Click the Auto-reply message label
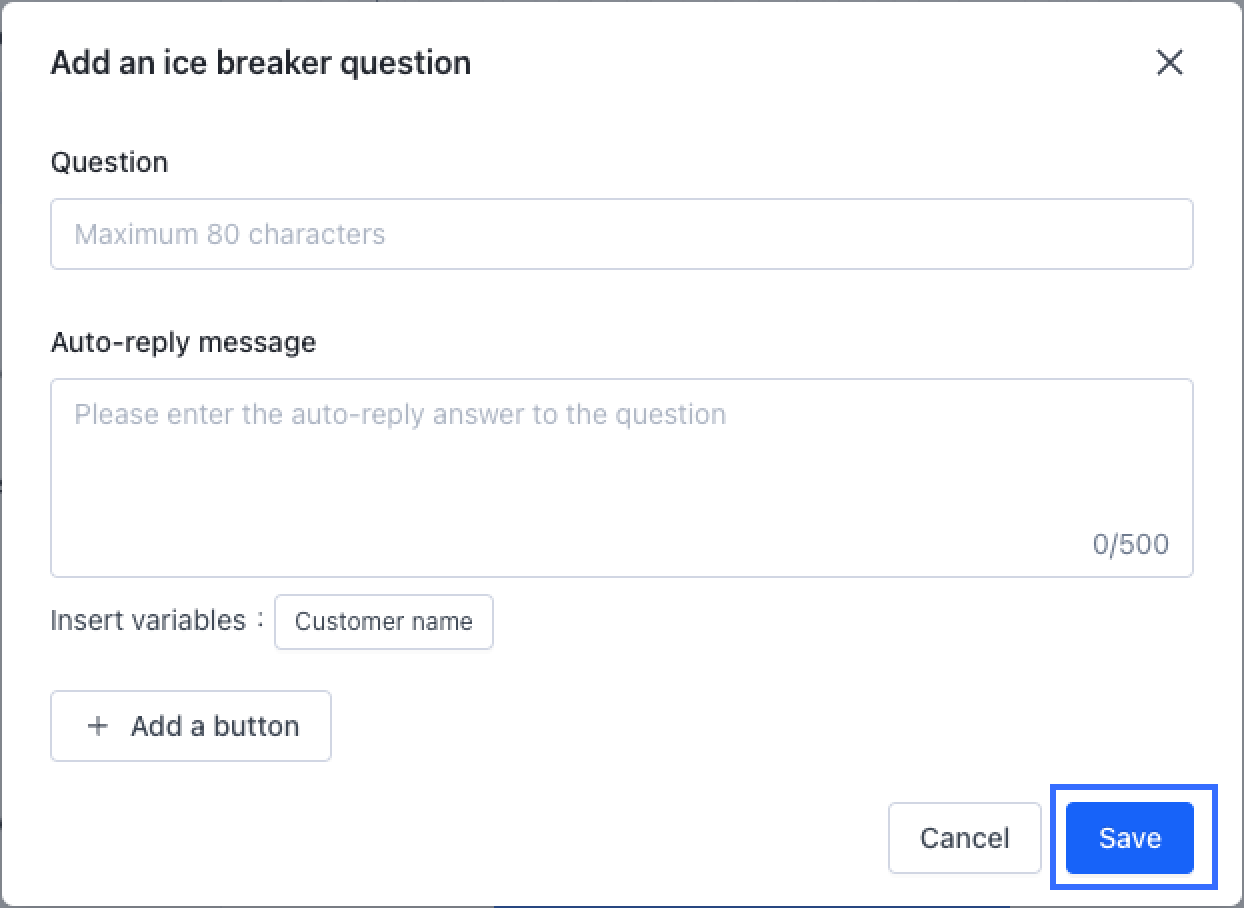 point(183,342)
